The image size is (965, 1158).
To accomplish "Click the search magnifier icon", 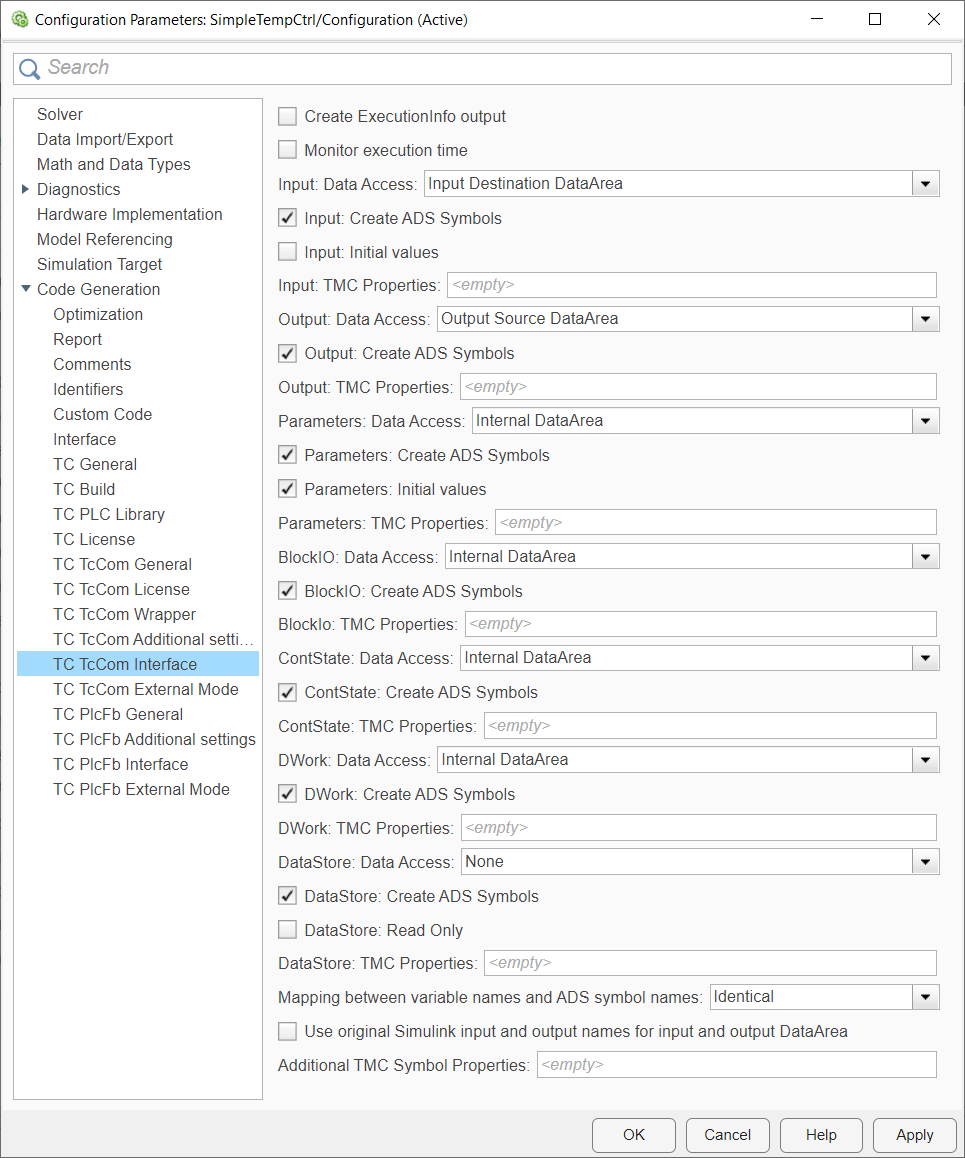I will [x=30, y=69].
